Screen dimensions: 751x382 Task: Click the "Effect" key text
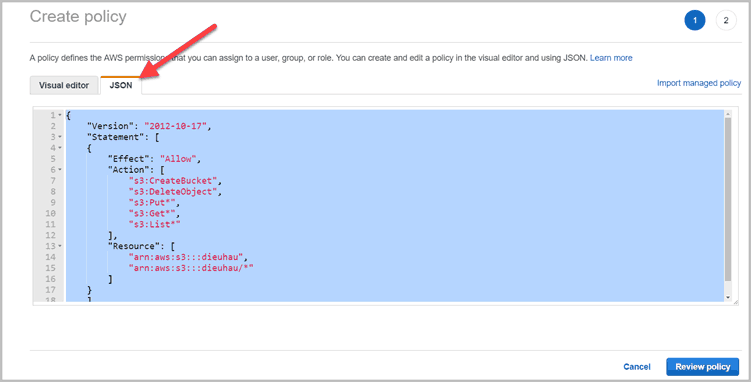(128, 159)
